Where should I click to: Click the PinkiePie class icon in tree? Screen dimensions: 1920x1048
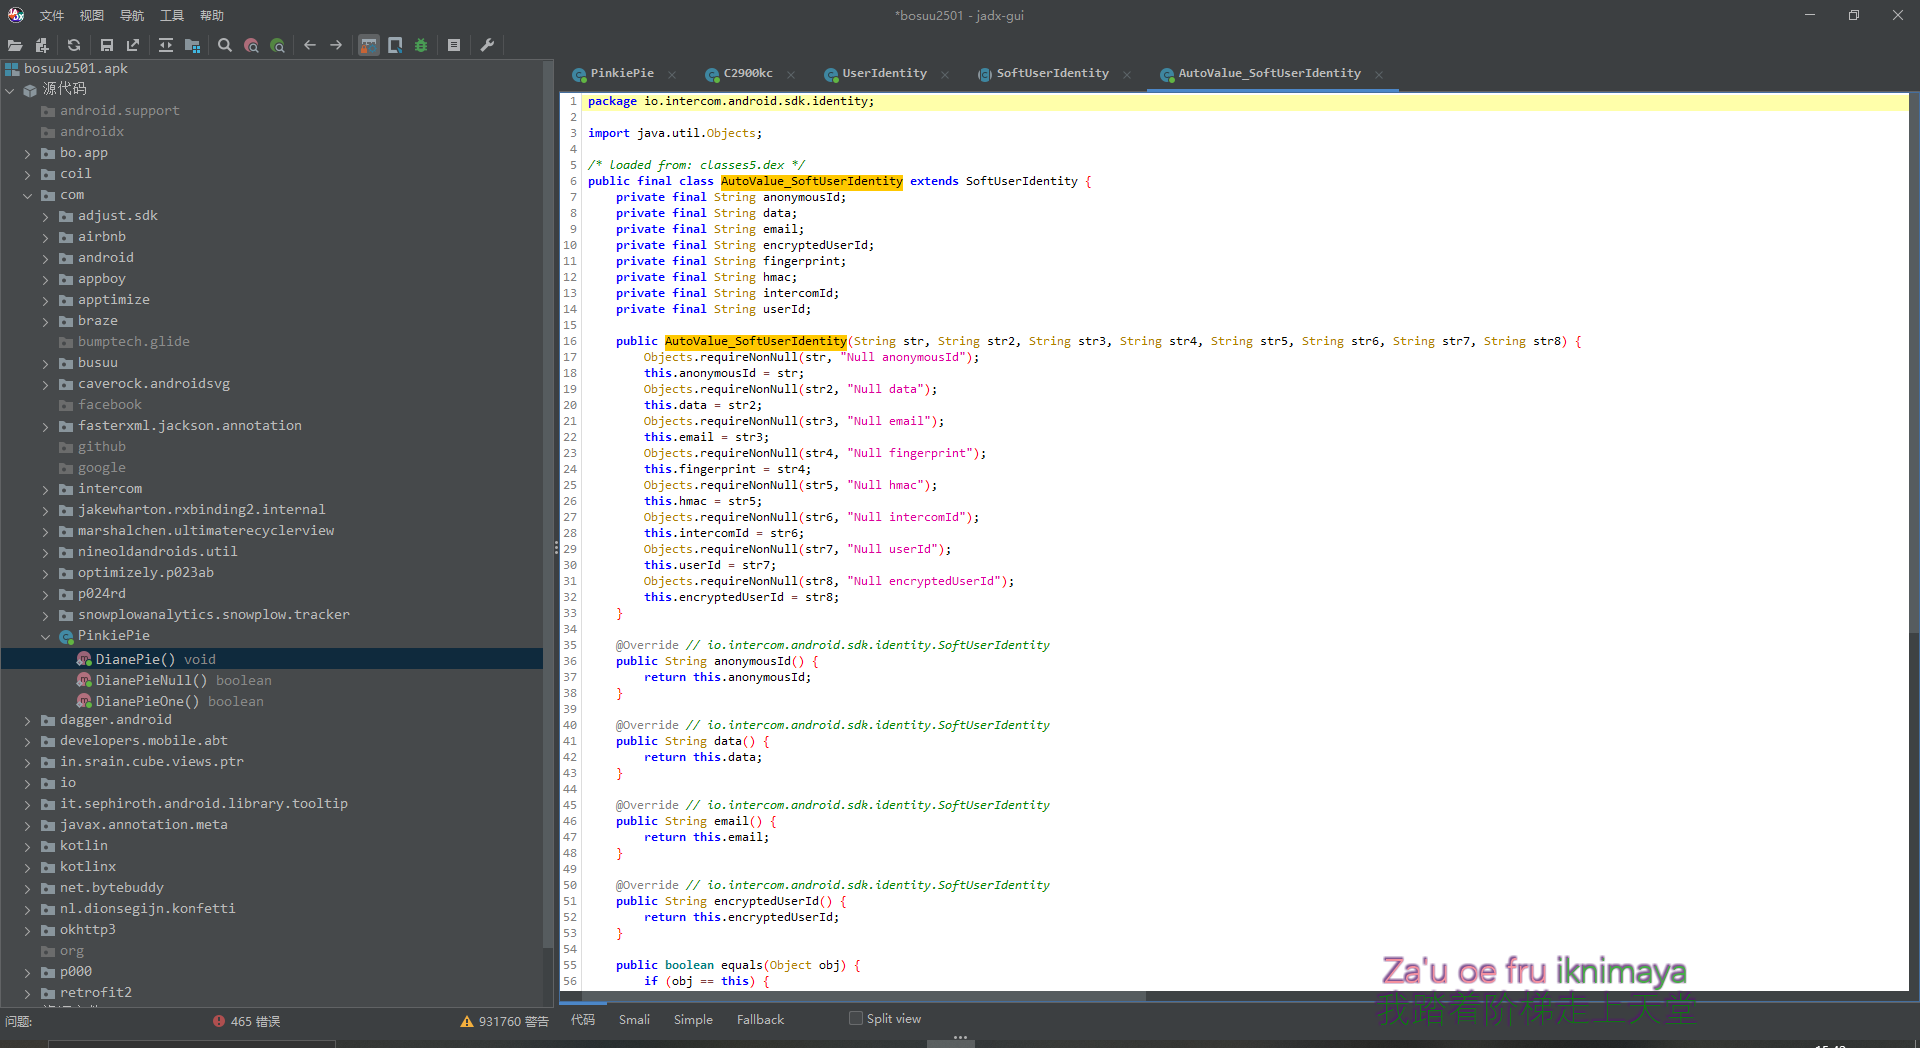66,636
